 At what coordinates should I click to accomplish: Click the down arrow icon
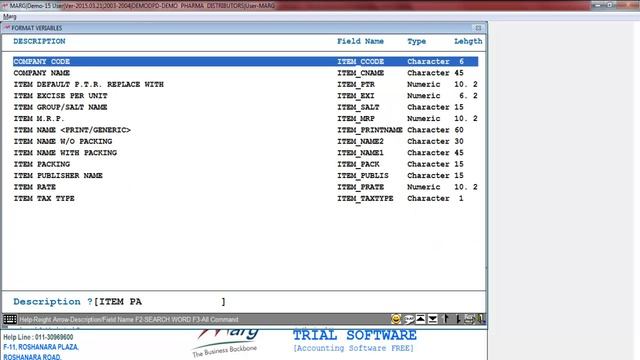458,319
